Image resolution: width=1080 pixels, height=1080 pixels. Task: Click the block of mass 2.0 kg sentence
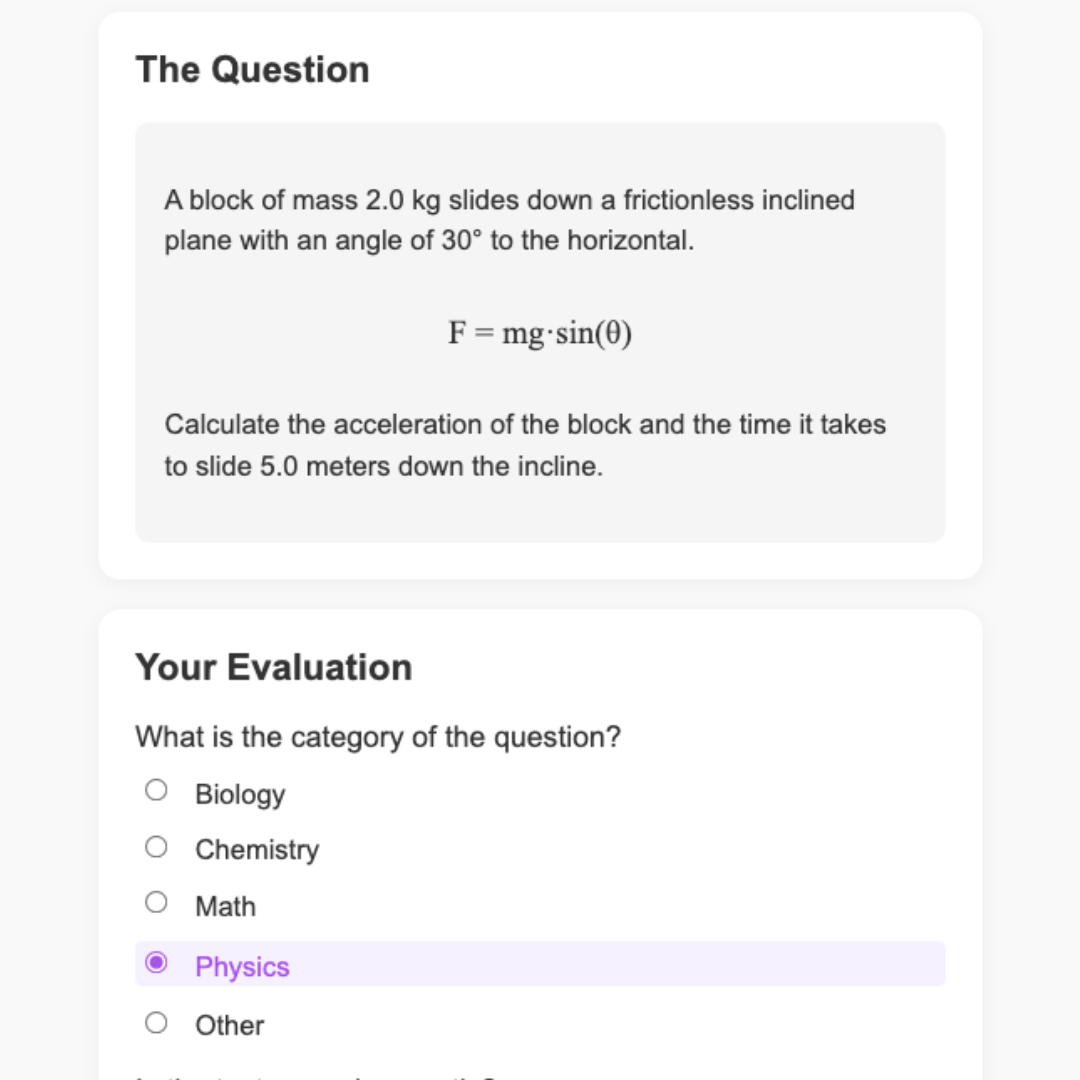(509, 220)
